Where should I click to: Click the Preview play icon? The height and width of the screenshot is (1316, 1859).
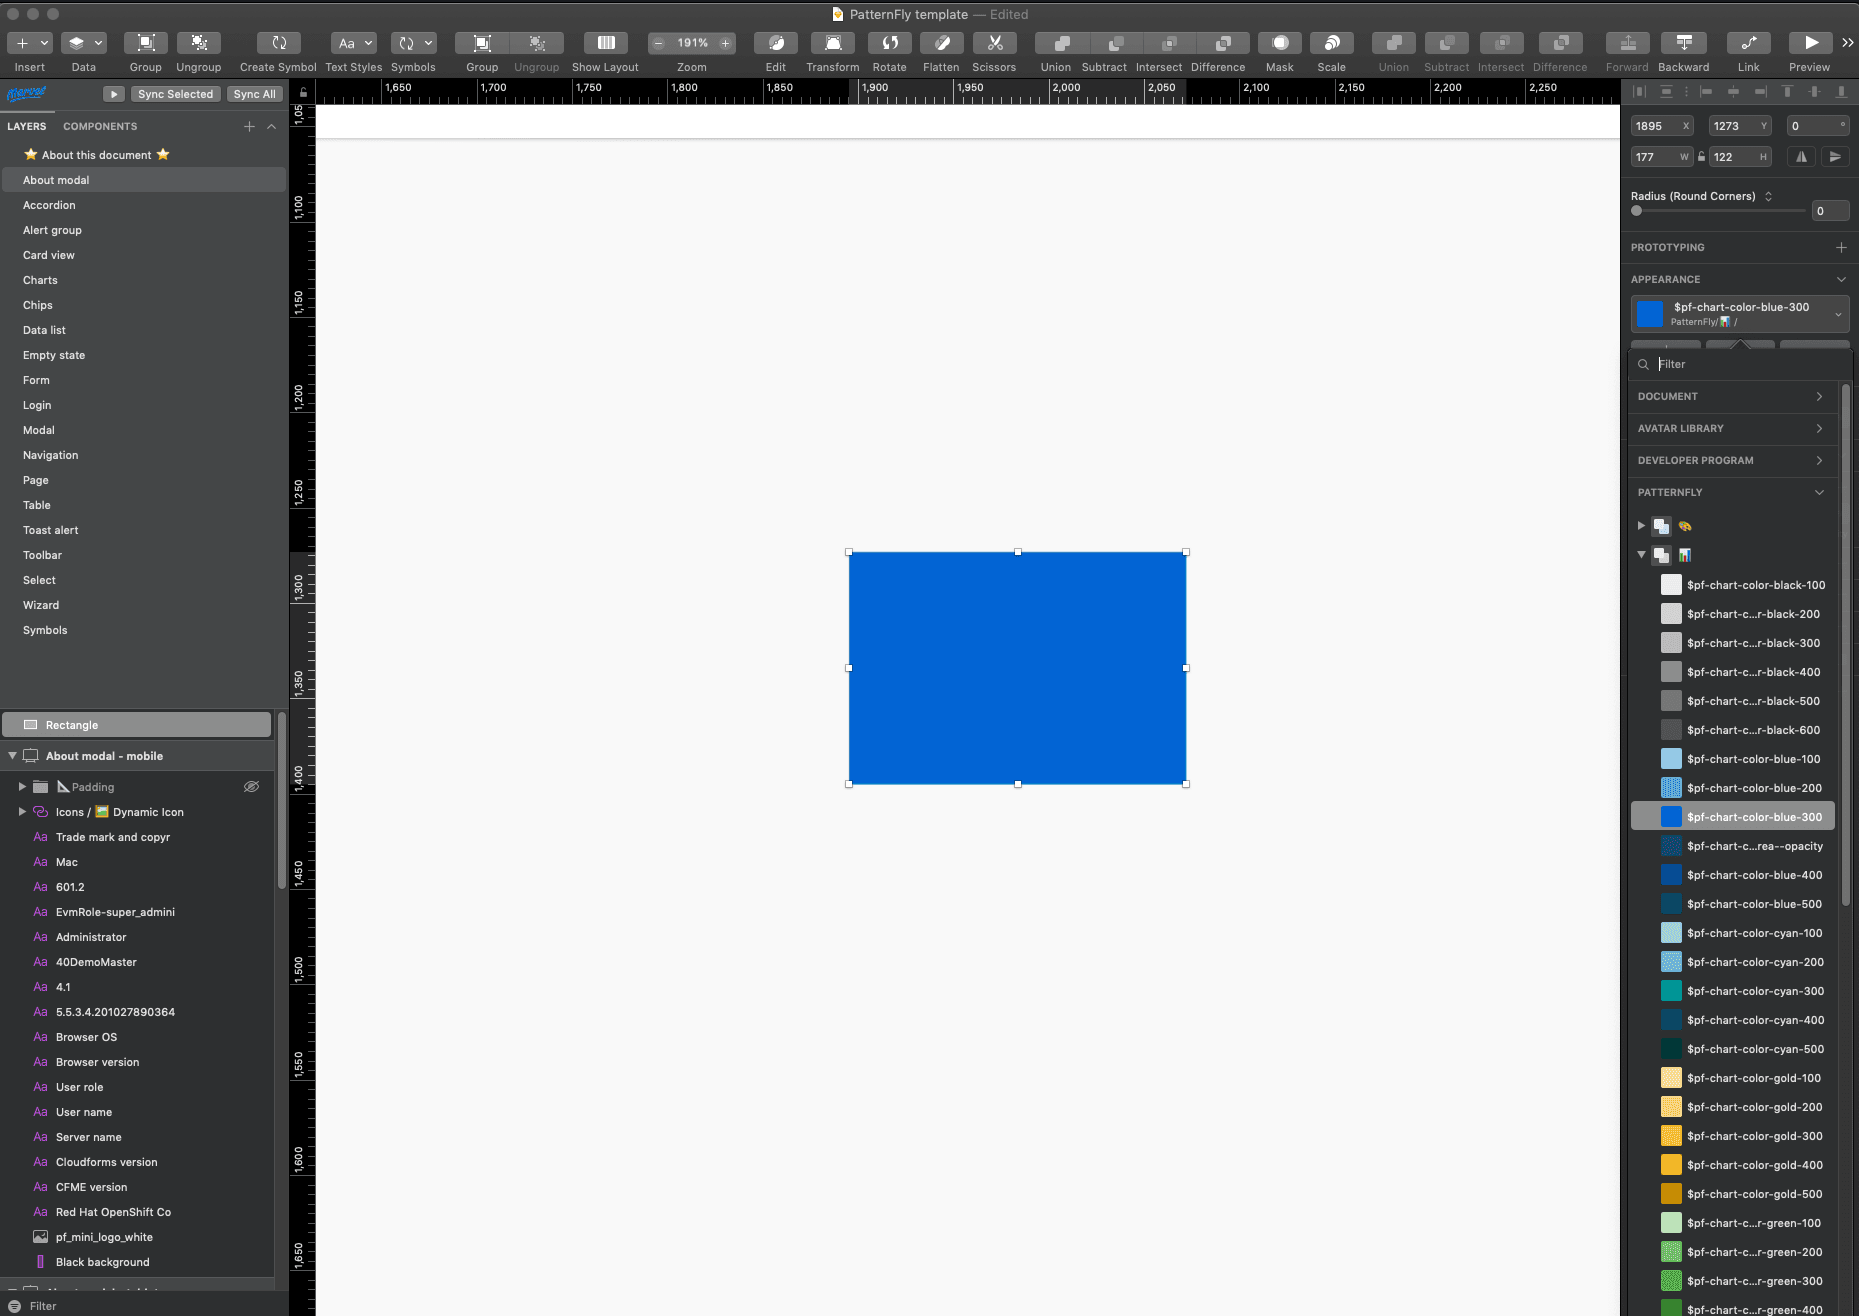[1810, 43]
